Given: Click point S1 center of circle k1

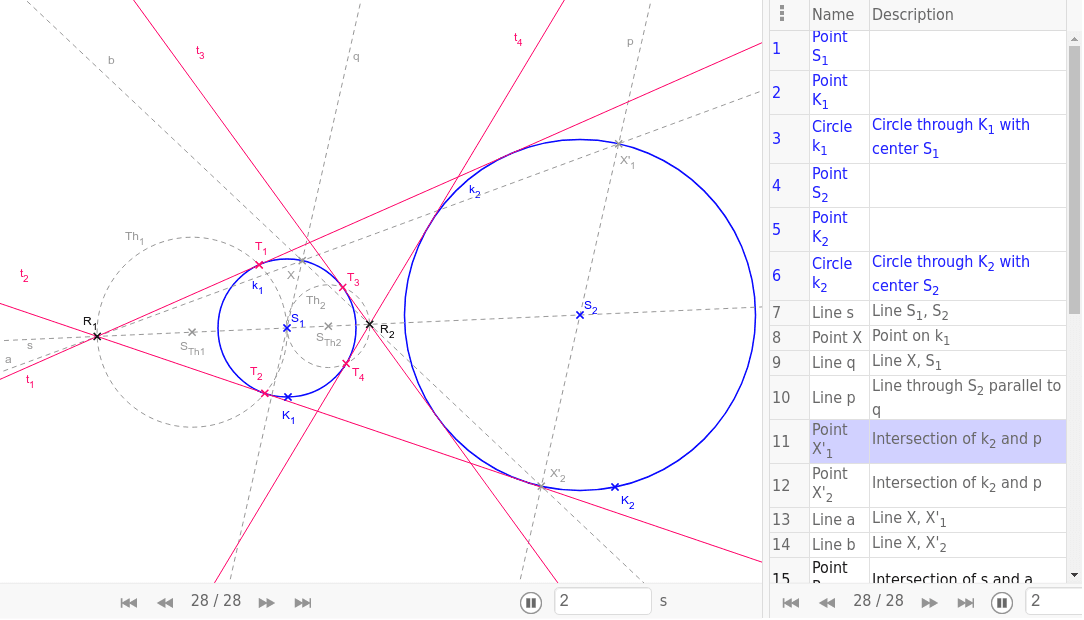Looking at the screenshot, I should [287, 328].
